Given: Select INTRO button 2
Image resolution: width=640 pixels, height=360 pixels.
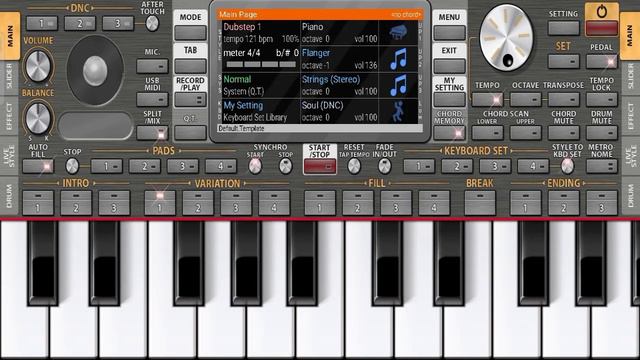Looking at the screenshot, I should click(x=76, y=203).
